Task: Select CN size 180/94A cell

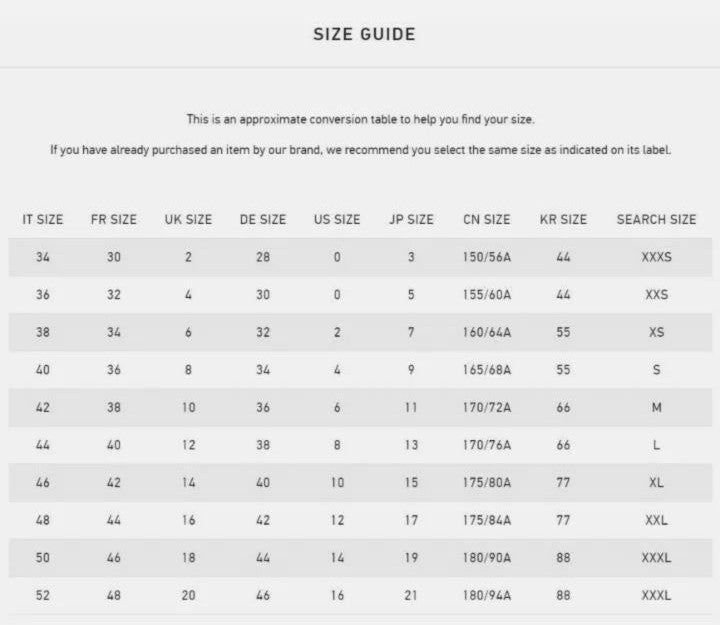Action: pyautogui.click(x=487, y=596)
